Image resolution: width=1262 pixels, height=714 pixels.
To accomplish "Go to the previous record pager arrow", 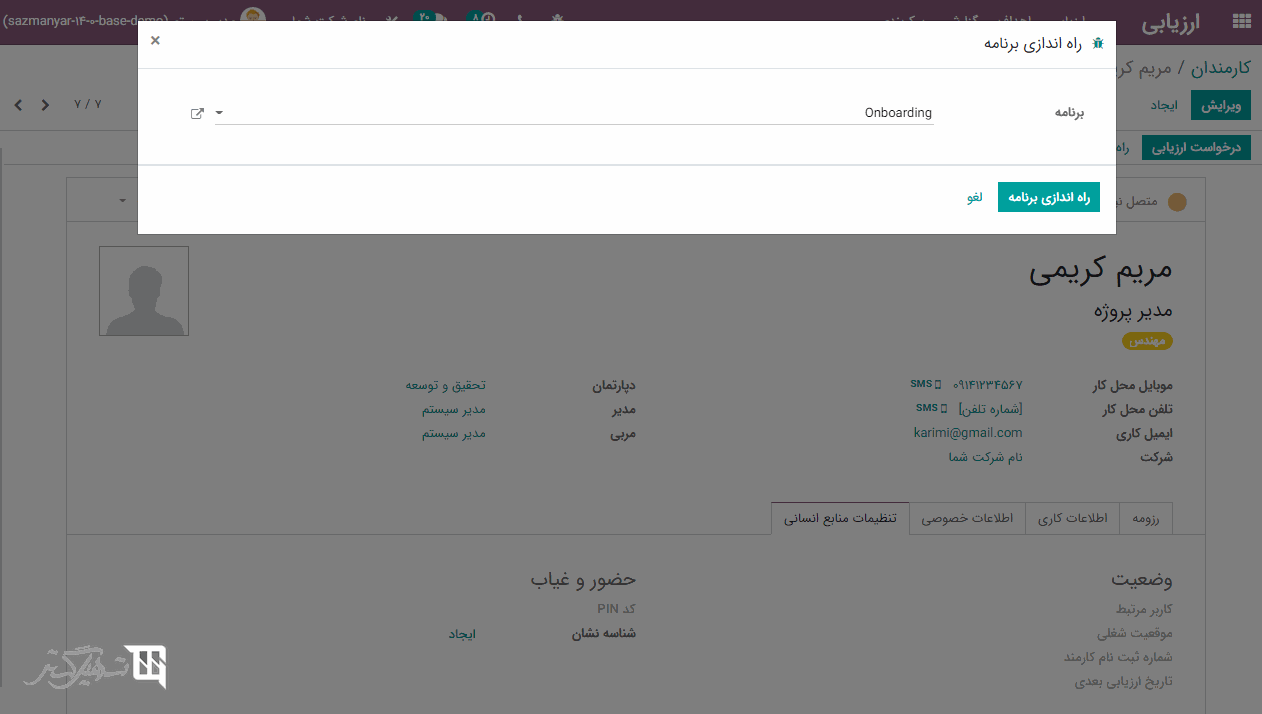I will point(45,104).
